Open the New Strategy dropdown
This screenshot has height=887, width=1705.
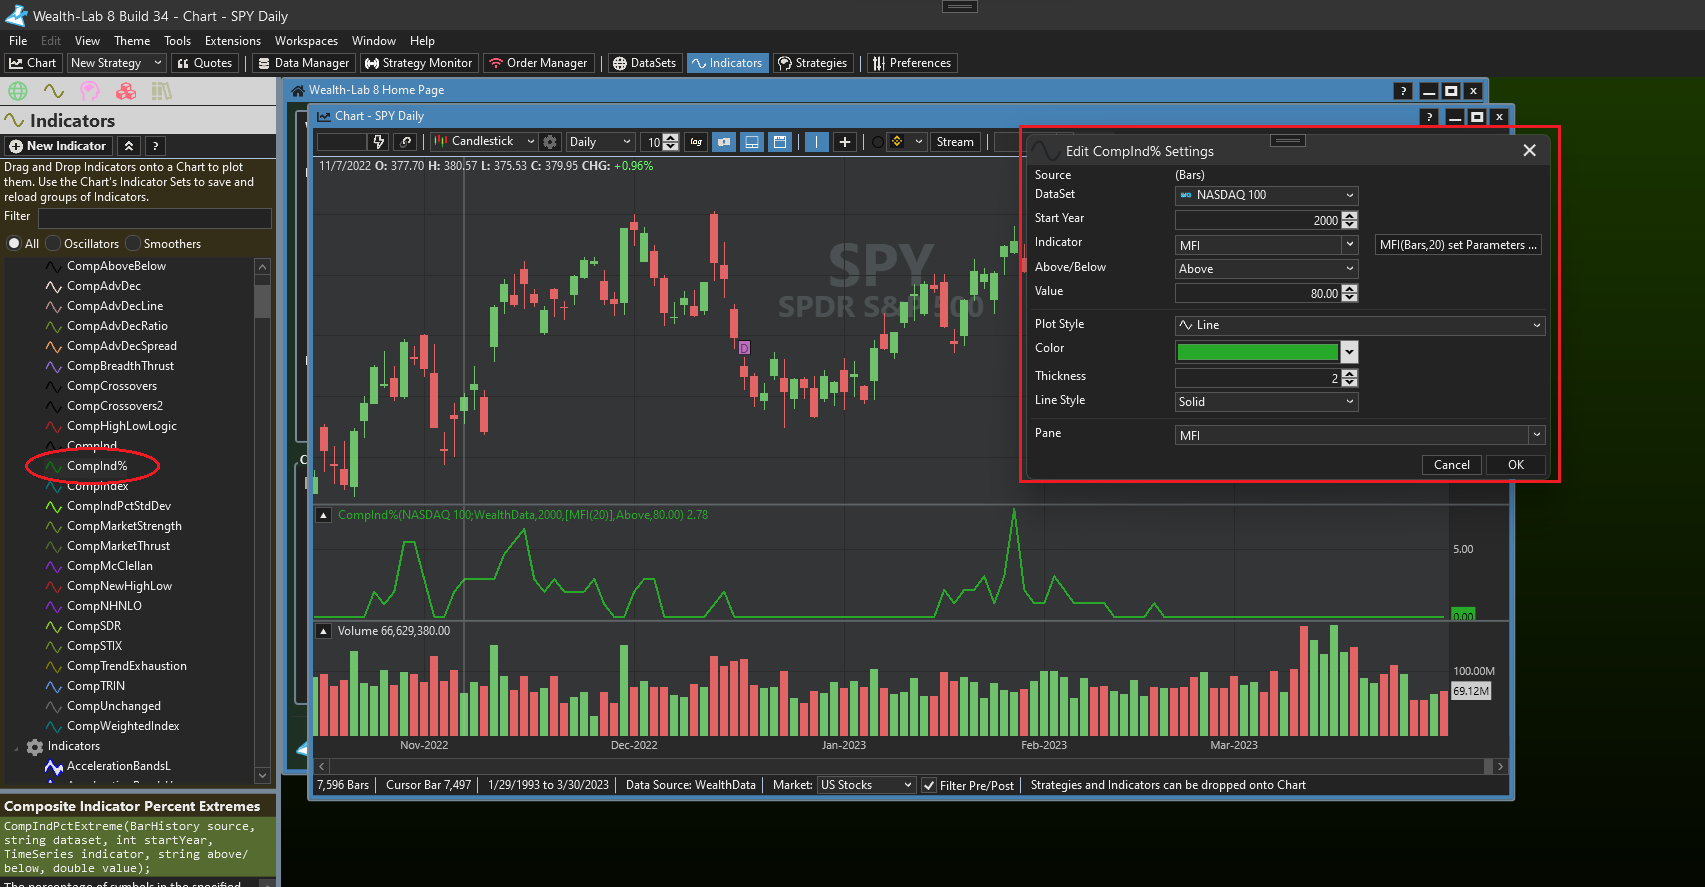(116, 63)
